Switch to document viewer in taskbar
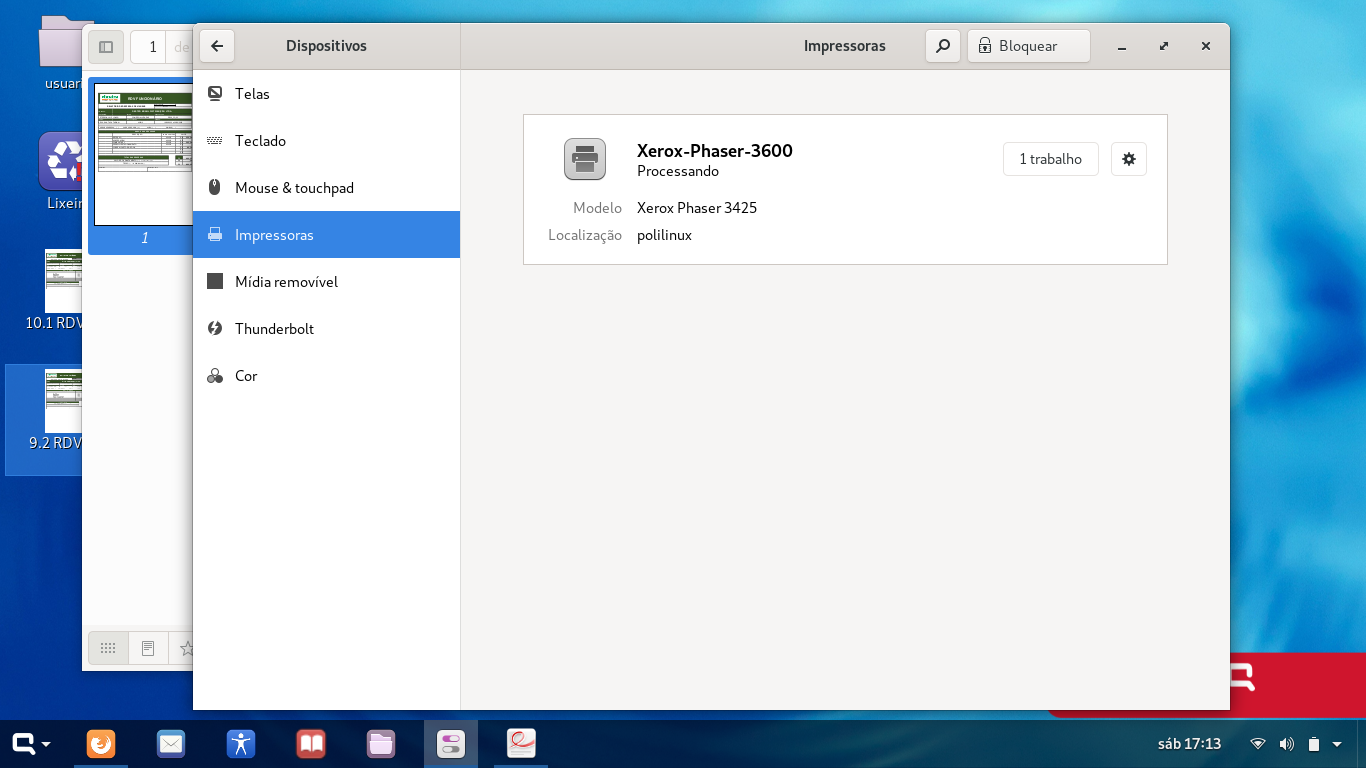The image size is (1366, 768). 521,743
